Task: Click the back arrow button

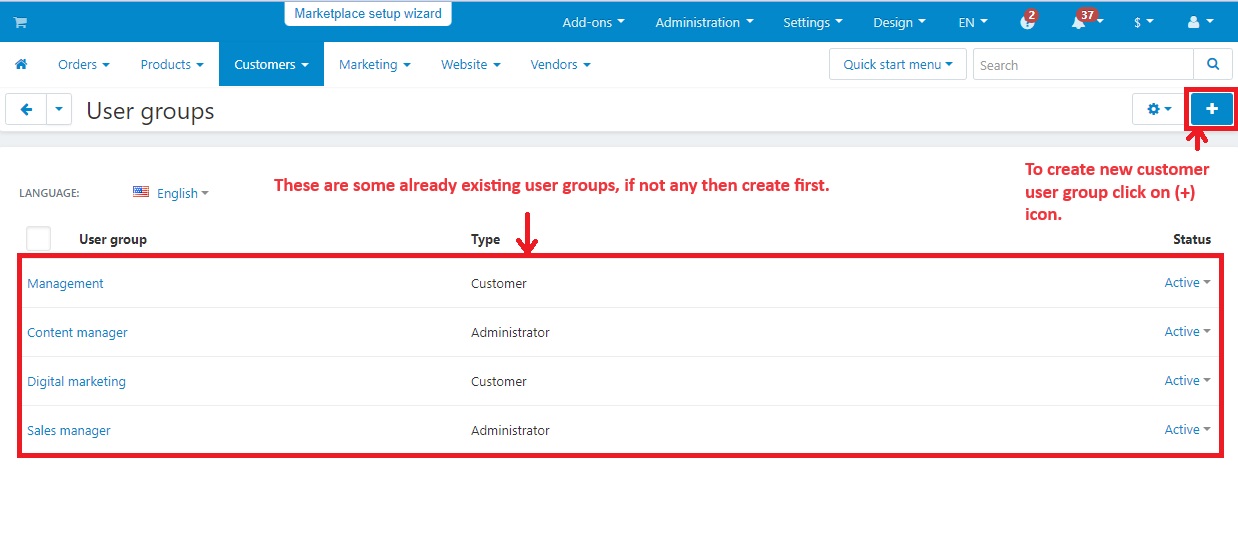Action: tap(26, 110)
